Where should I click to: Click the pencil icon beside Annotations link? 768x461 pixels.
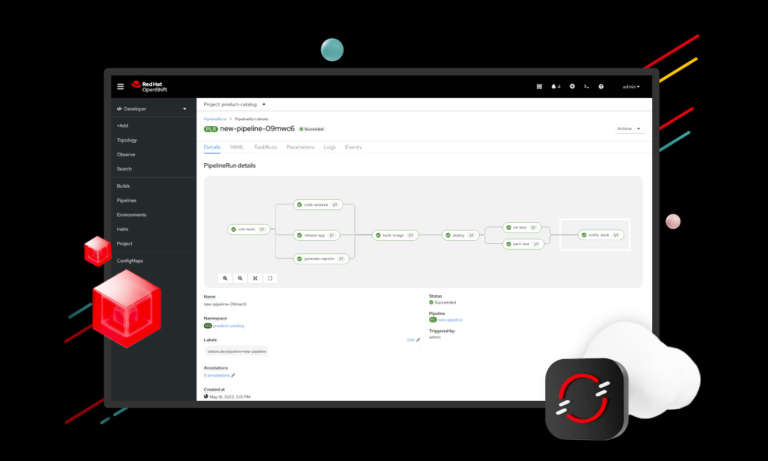click(x=233, y=375)
